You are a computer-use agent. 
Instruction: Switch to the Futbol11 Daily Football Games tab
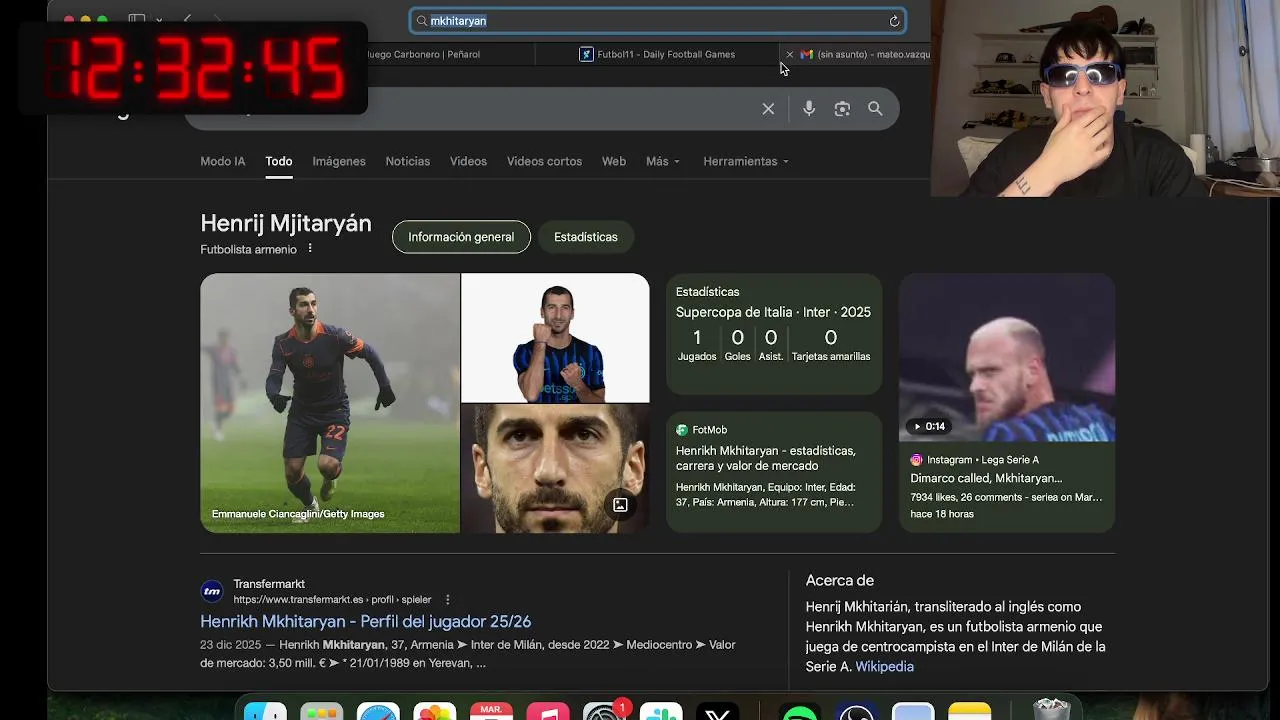(657, 54)
